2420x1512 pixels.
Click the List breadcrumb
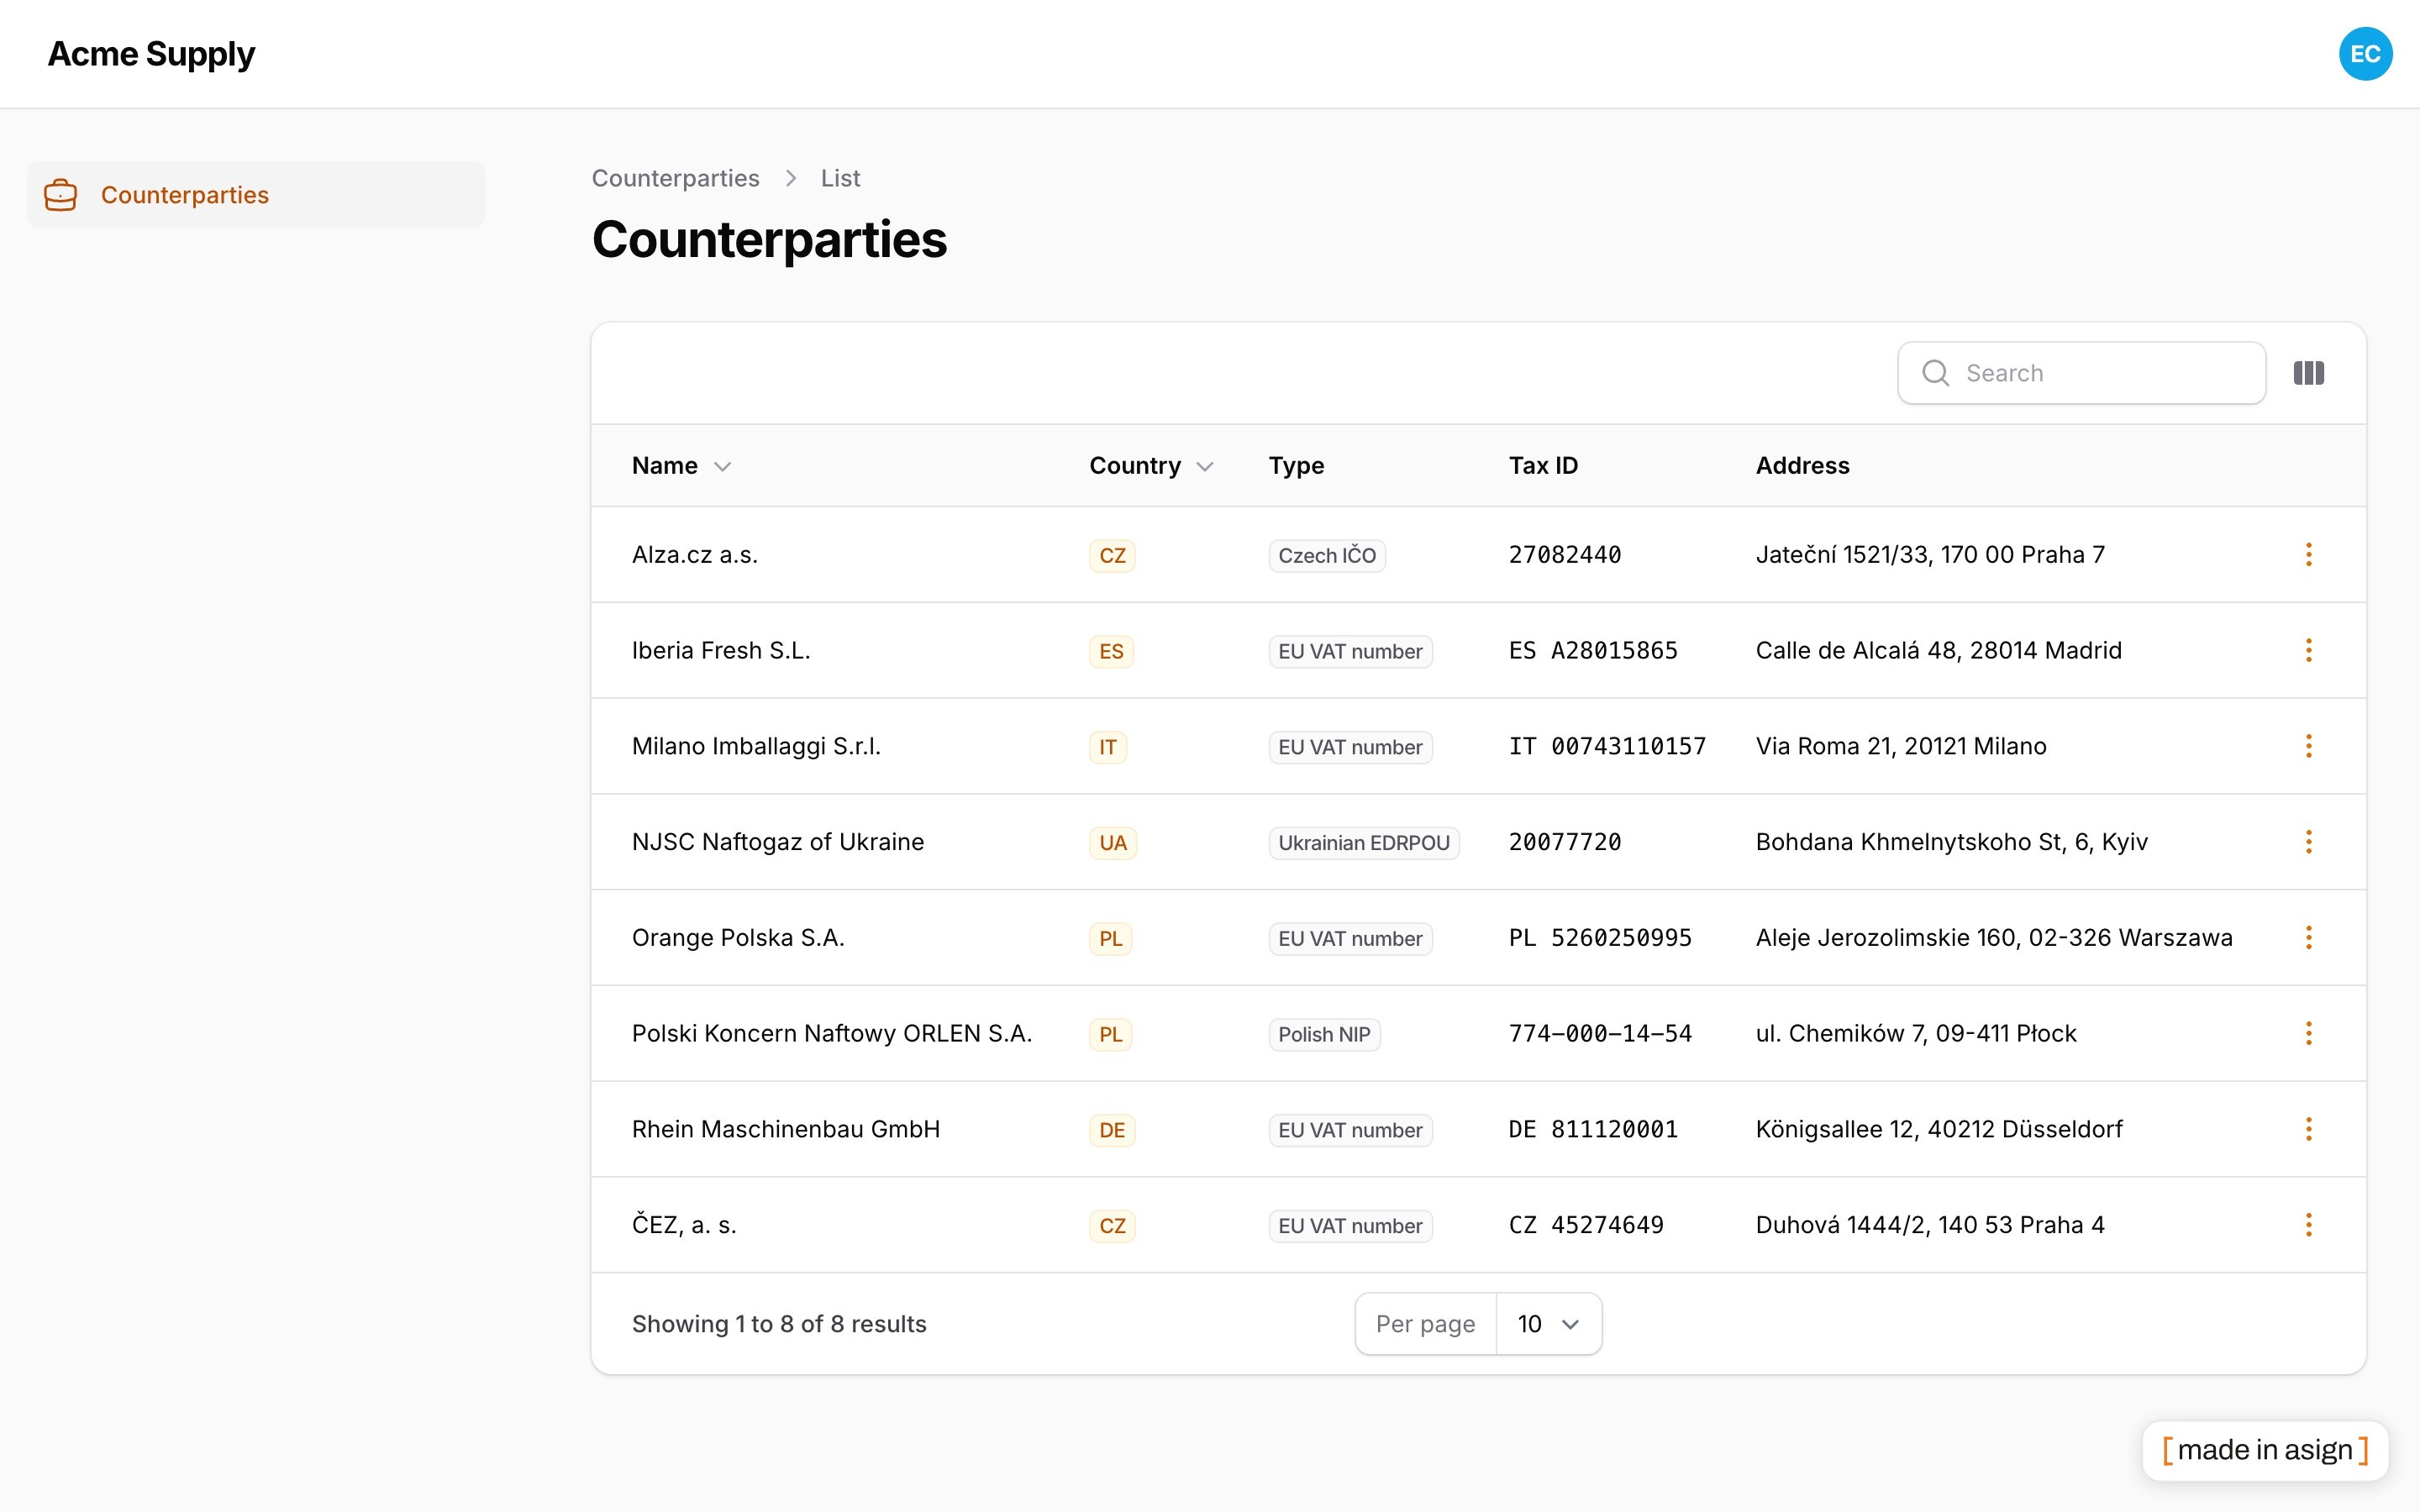(x=840, y=178)
